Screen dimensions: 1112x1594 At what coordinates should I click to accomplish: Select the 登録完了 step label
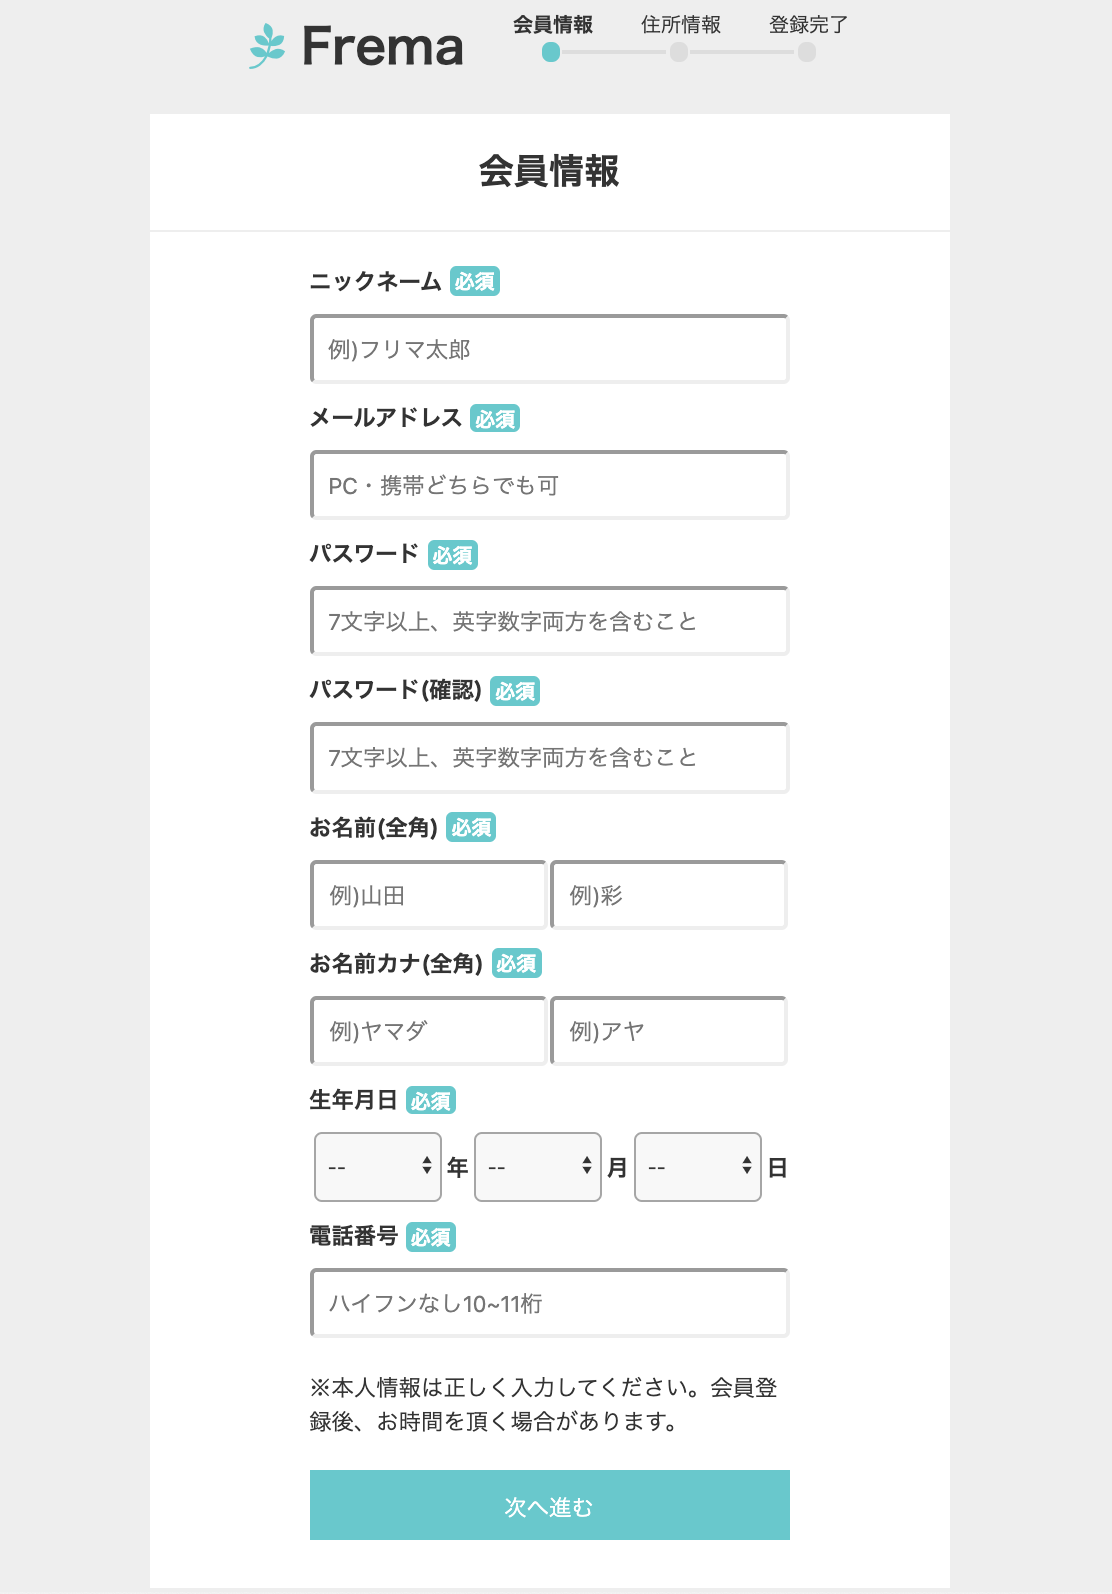click(808, 25)
